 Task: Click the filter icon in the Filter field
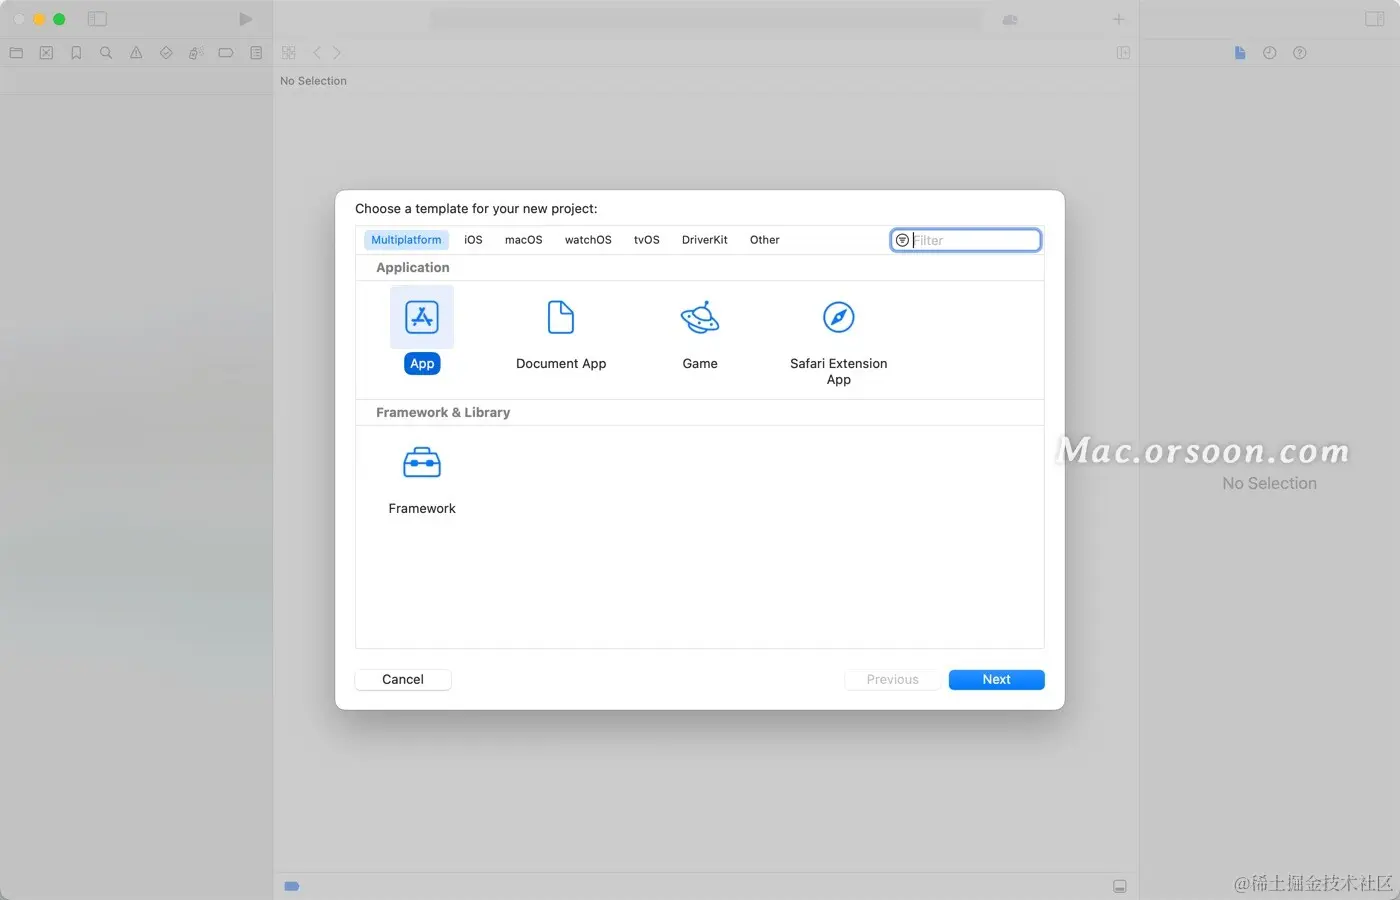902,240
